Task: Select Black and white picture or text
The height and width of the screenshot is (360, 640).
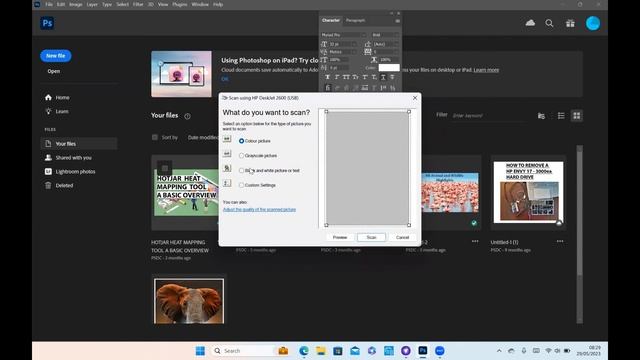Action: 241,170
